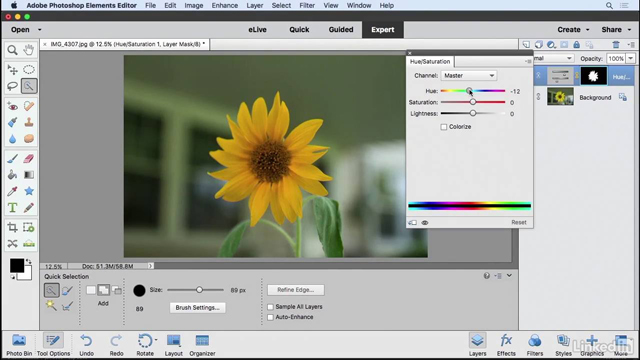Switch to the Guided tab
Image resolution: width=640 pixels, height=360 pixels.
(341, 30)
